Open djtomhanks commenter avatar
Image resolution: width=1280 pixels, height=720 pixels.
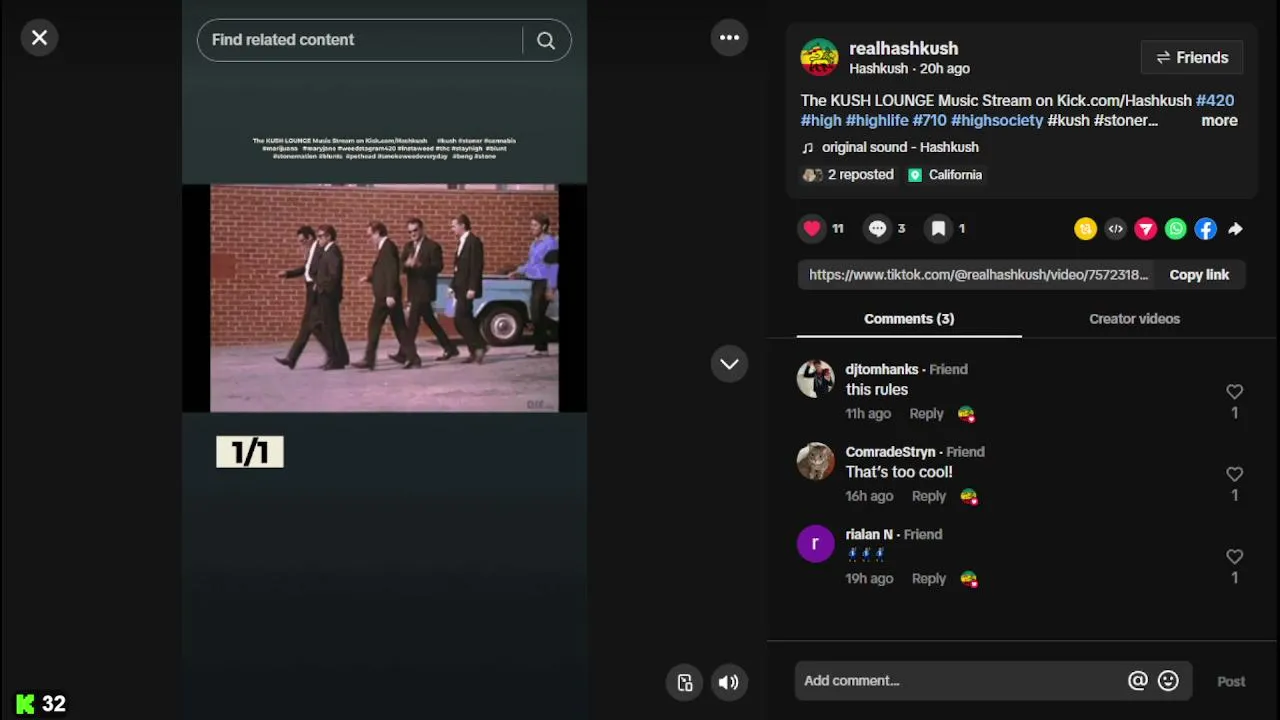pyautogui.click(x=815, y=379)
